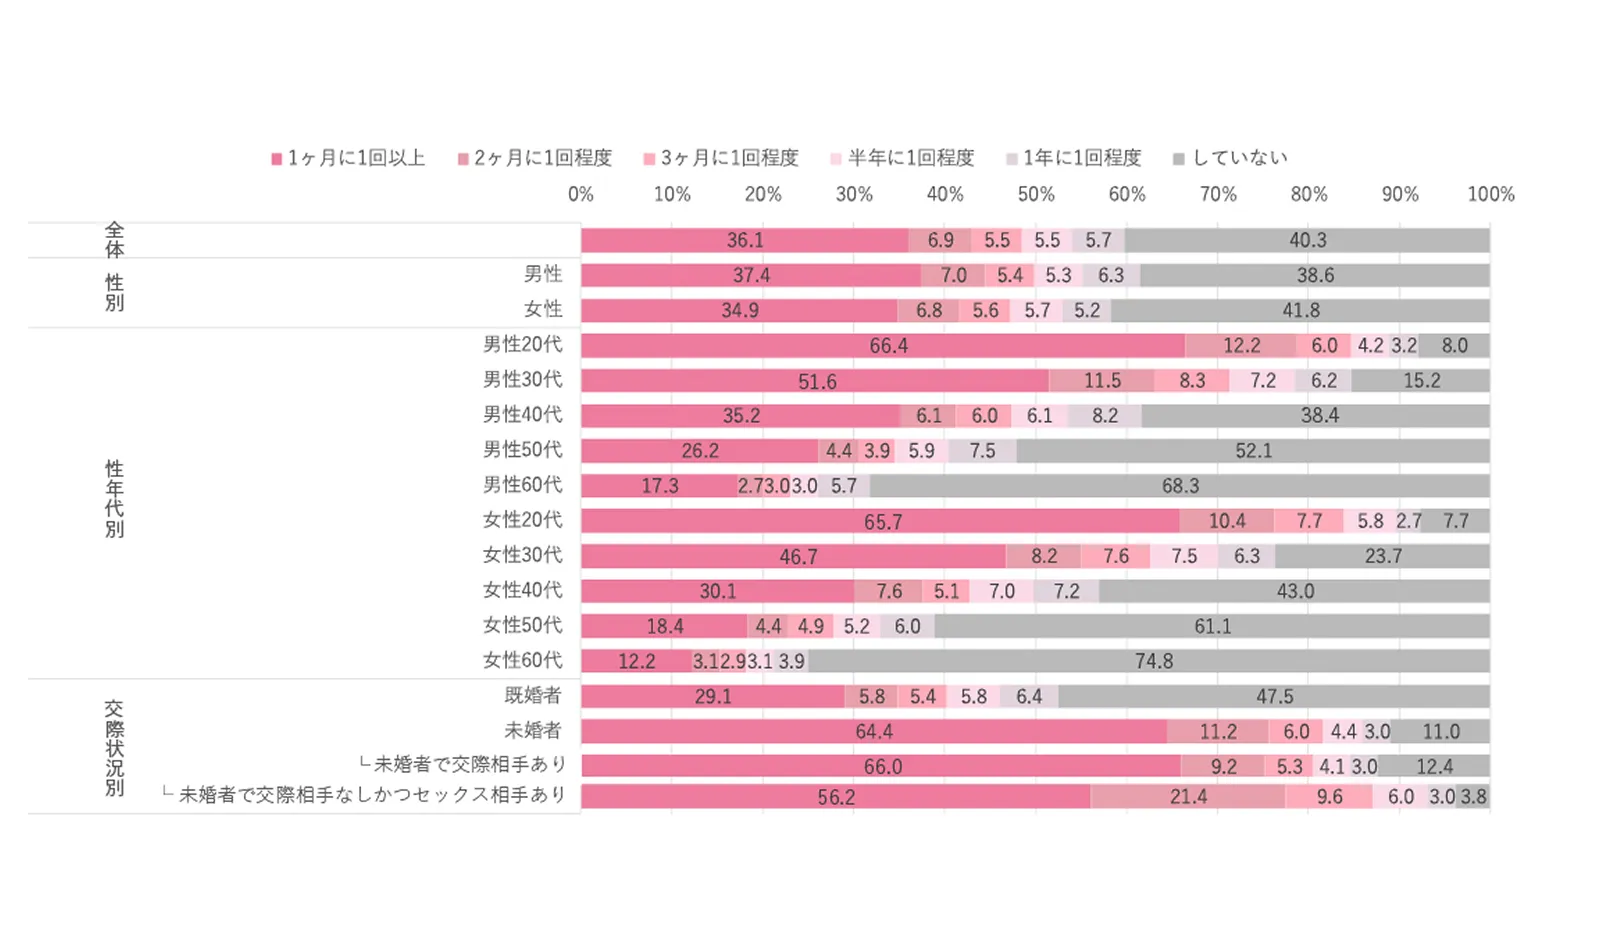1600x938 pixels.
Task: Click the 性年代別 group heading
Action: 115,499
